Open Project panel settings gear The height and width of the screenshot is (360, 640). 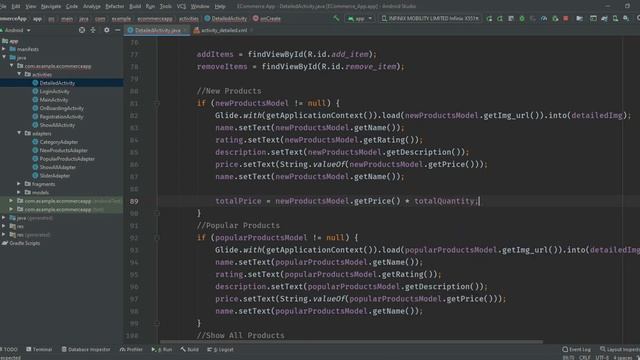107,30
